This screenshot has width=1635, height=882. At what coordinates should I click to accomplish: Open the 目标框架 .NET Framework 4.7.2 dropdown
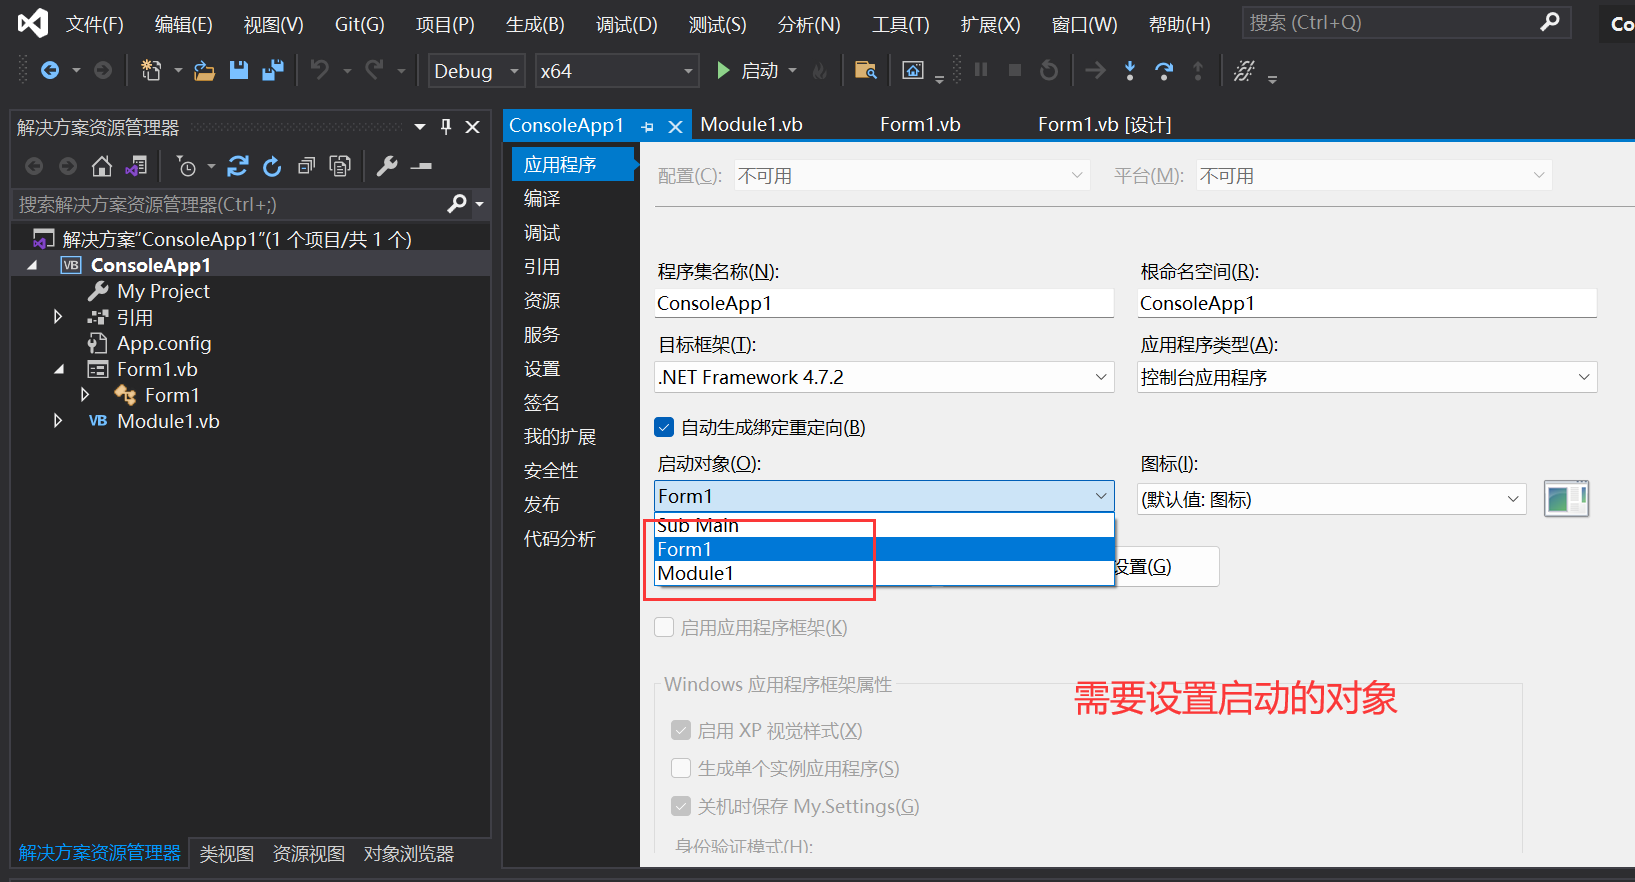884,377
